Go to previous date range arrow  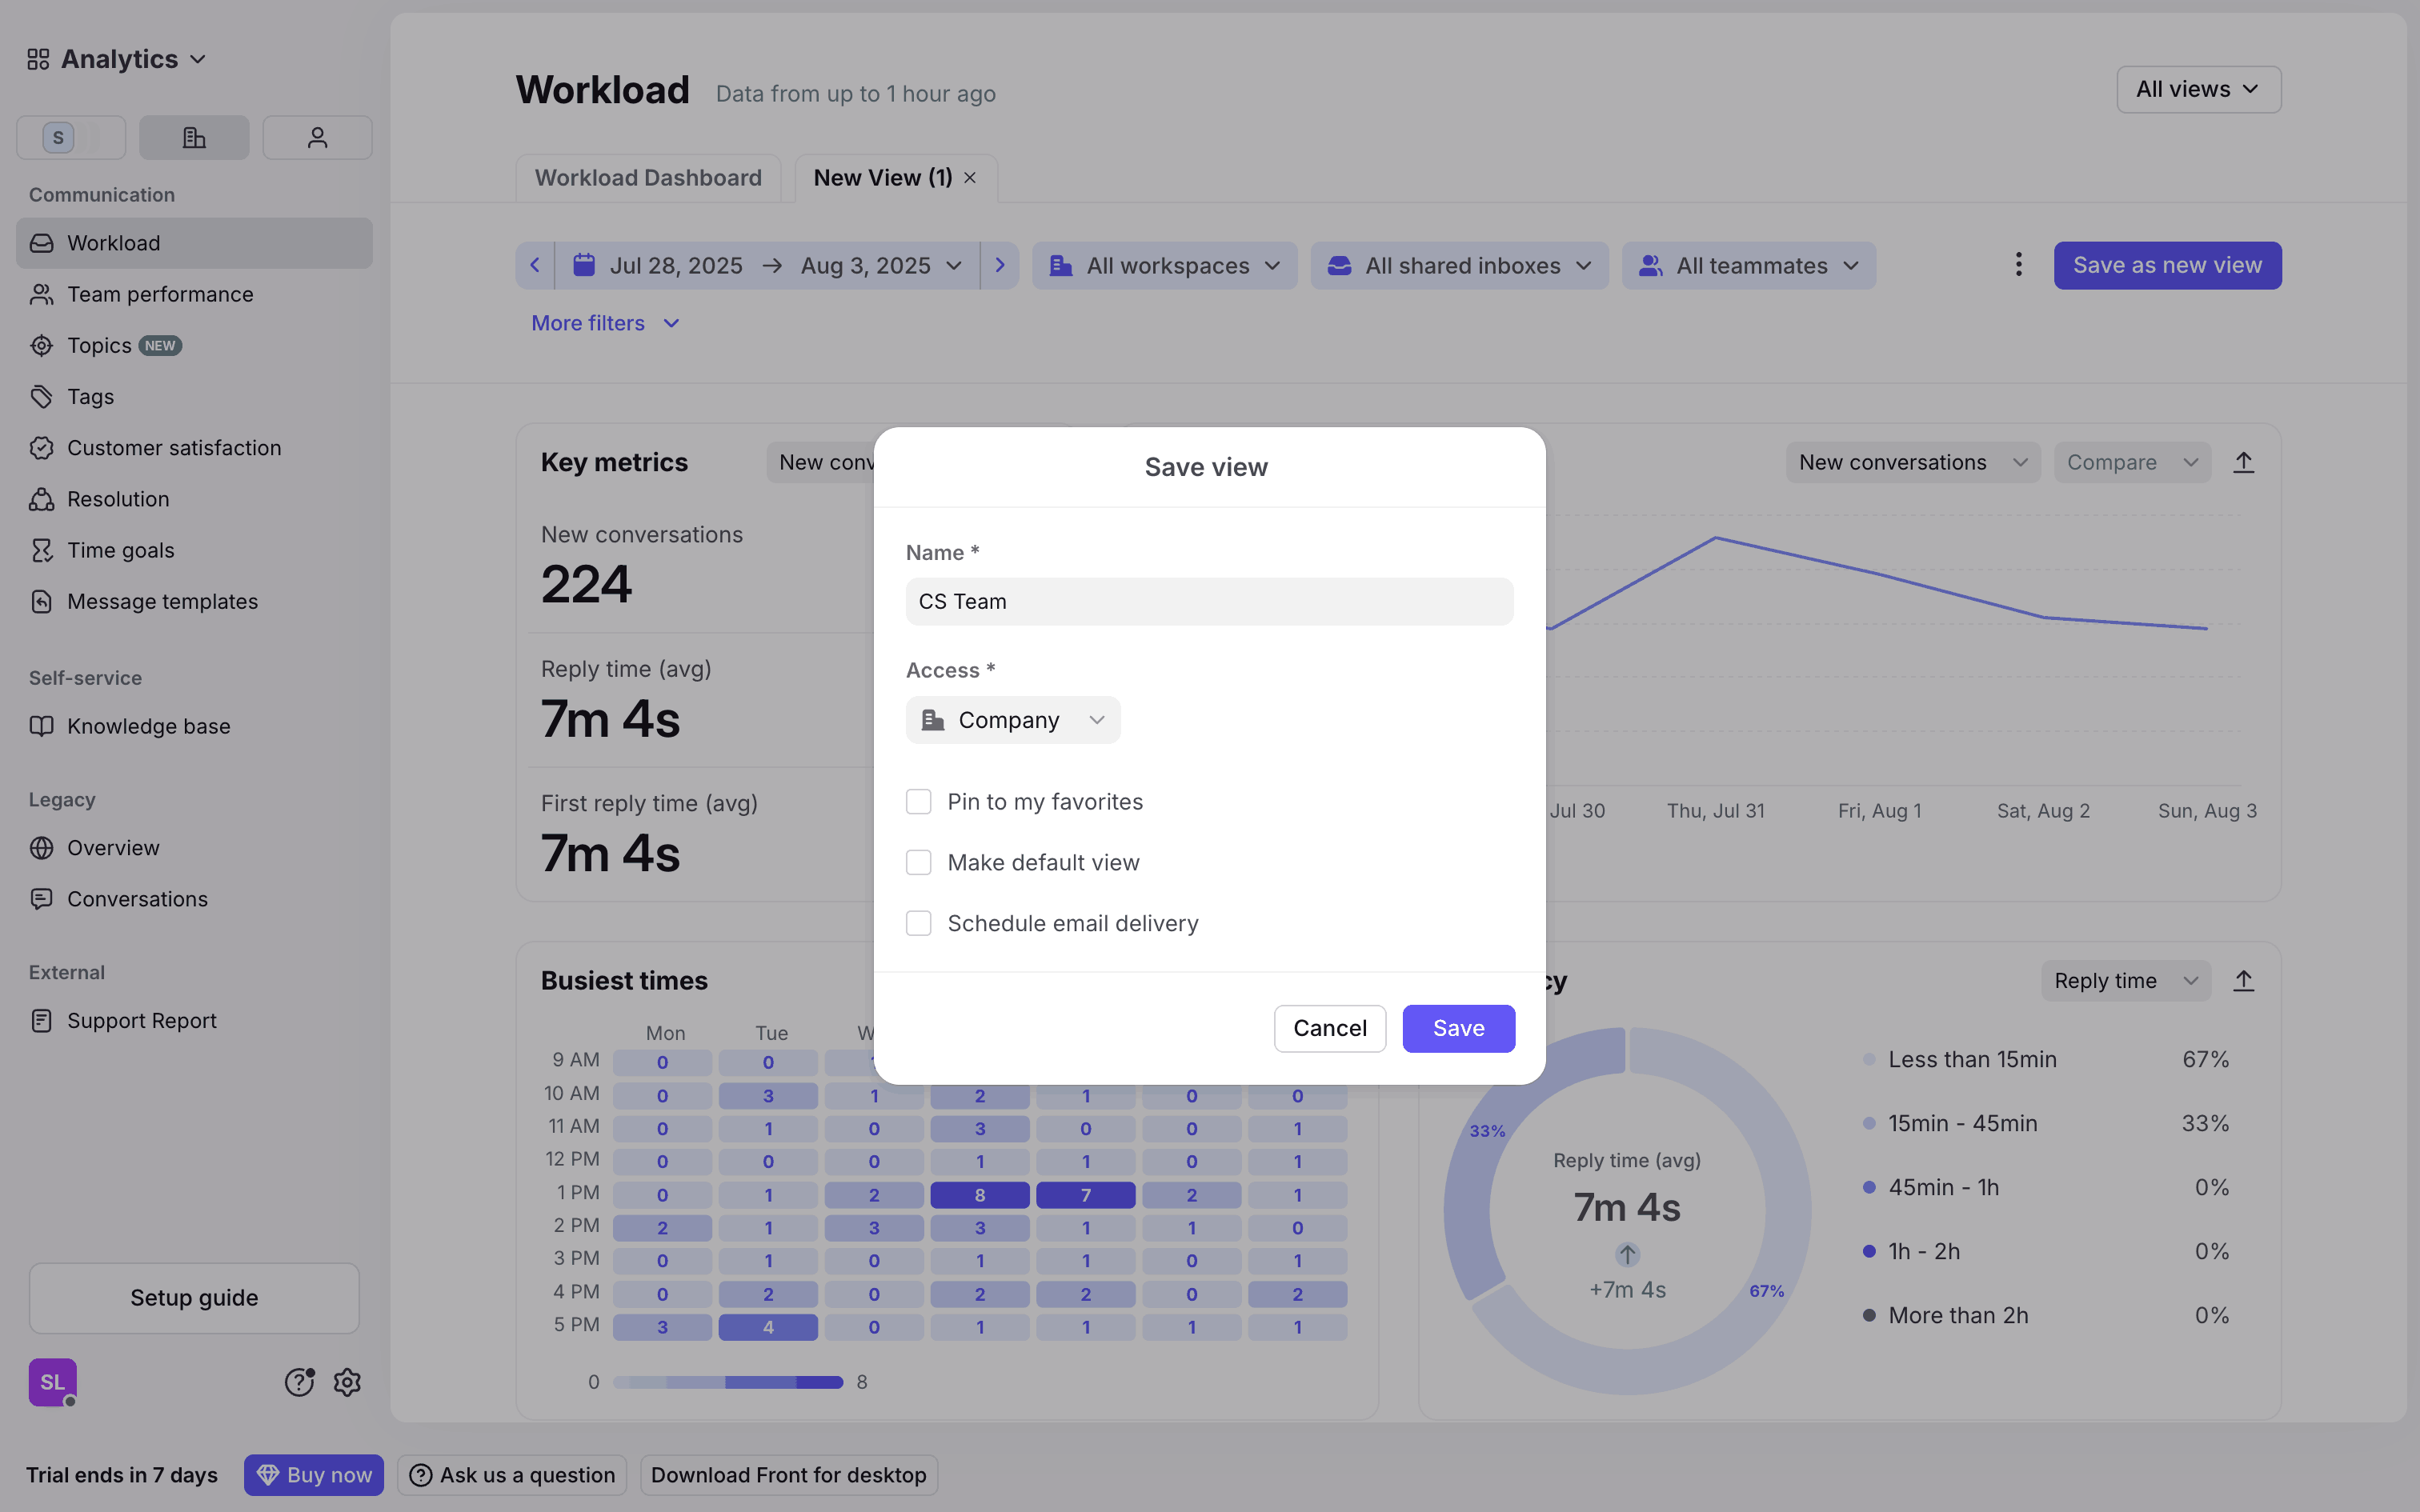click(x=535, y=265)
